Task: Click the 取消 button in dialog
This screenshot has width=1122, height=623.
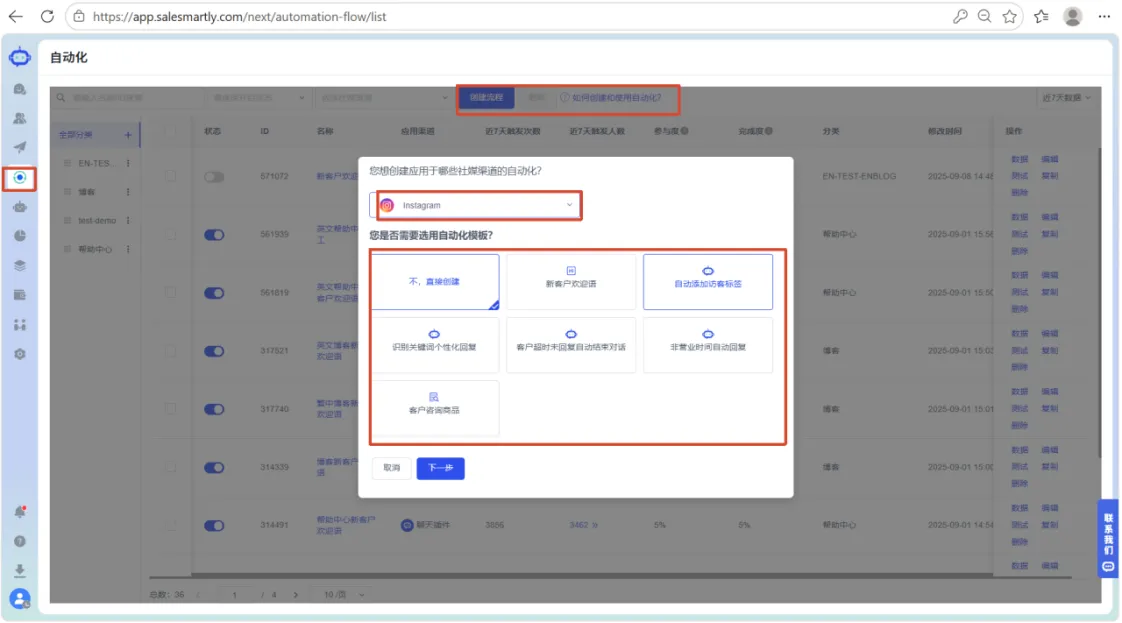Action: click(x=391, y=468)
